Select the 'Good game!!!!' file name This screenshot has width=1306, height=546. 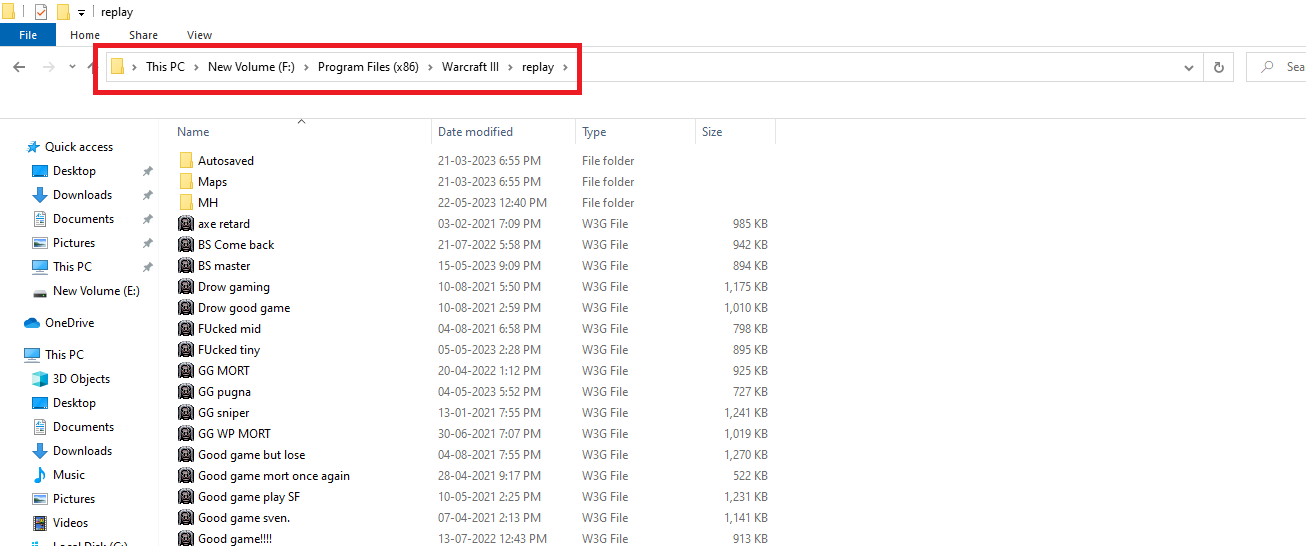coord(235,539)
